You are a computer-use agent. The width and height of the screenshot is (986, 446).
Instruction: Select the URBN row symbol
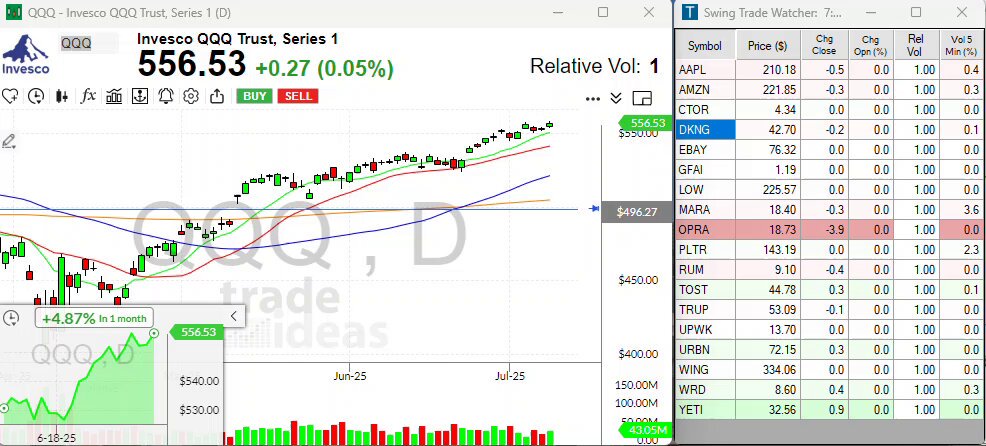tap(704, 350)
